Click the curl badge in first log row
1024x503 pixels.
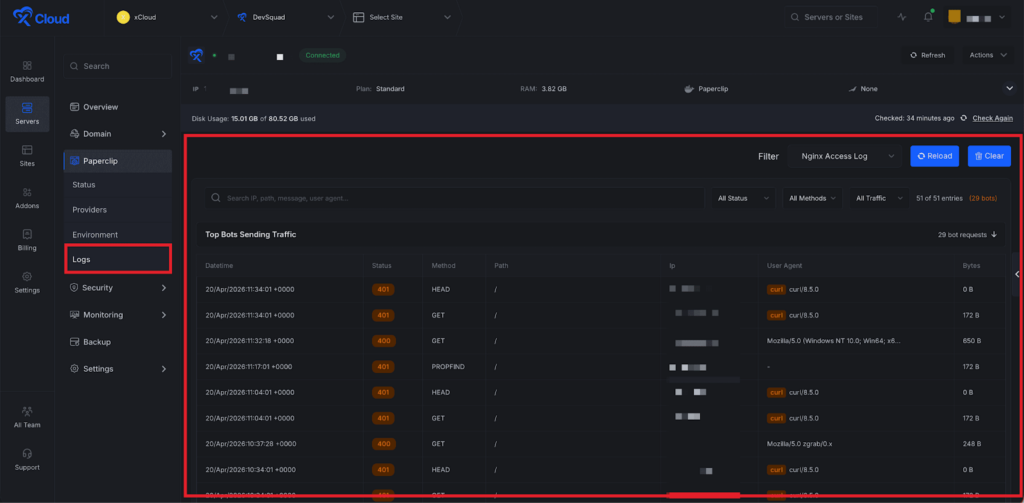point(776,289)
